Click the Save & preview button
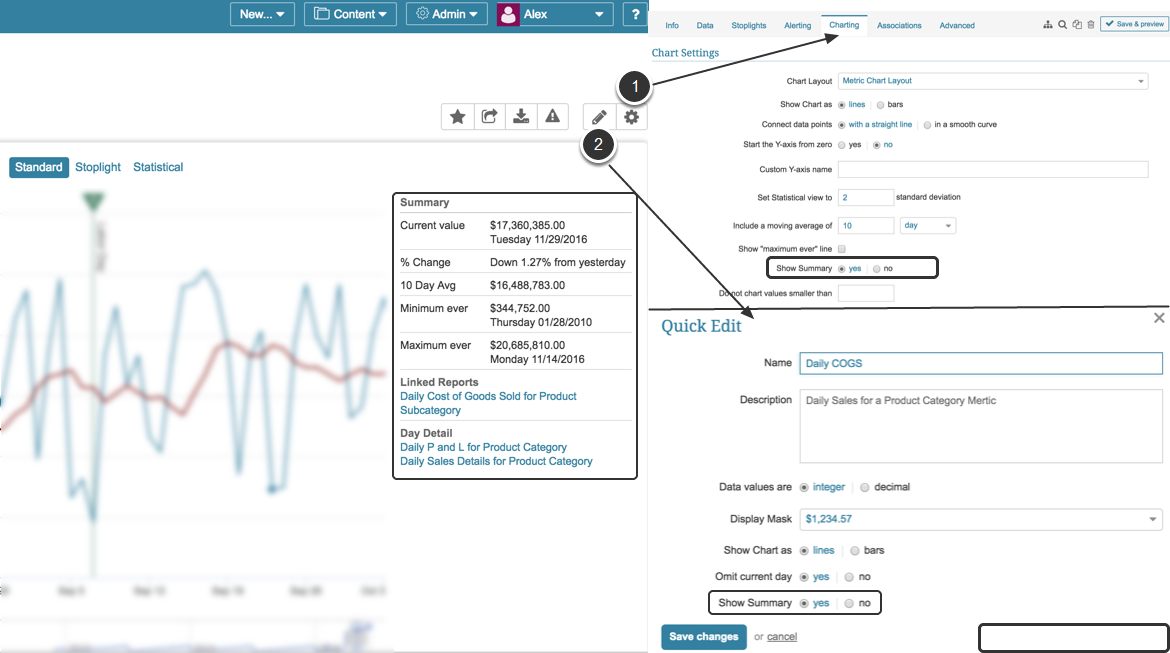Image resolution: width=1170 pixels, height=653 pixels. (1134, 24)
